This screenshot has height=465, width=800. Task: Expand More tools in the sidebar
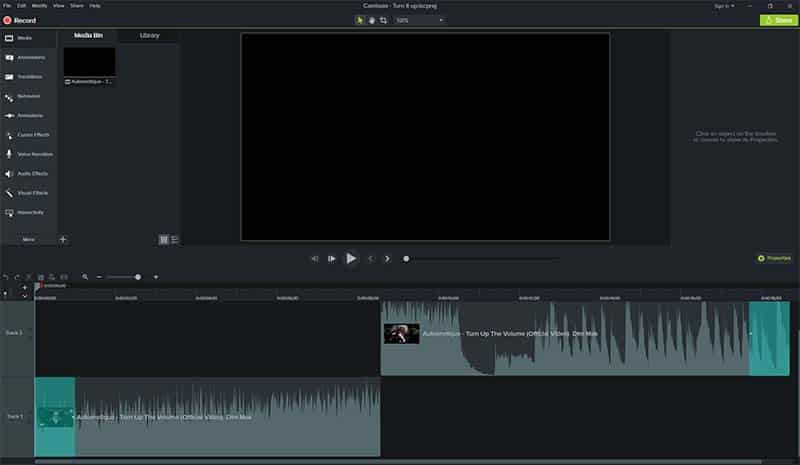[x=28, y=240]
